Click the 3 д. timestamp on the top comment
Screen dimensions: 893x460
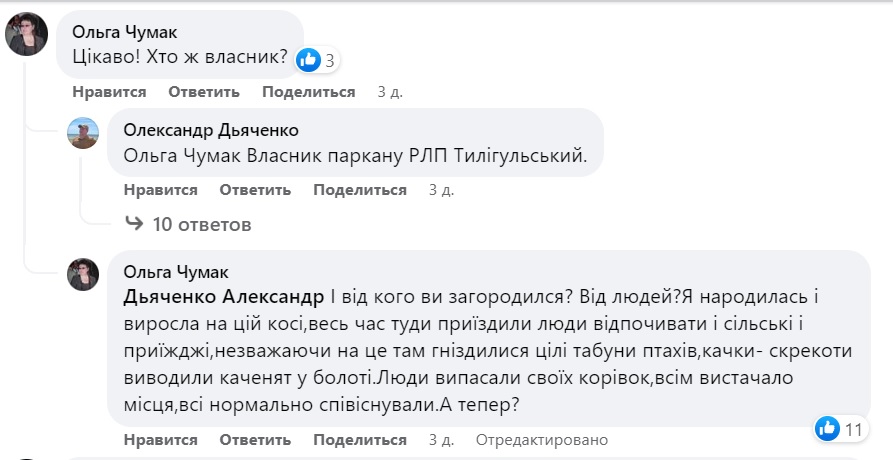pyautogui.click(x=390, y=92)
